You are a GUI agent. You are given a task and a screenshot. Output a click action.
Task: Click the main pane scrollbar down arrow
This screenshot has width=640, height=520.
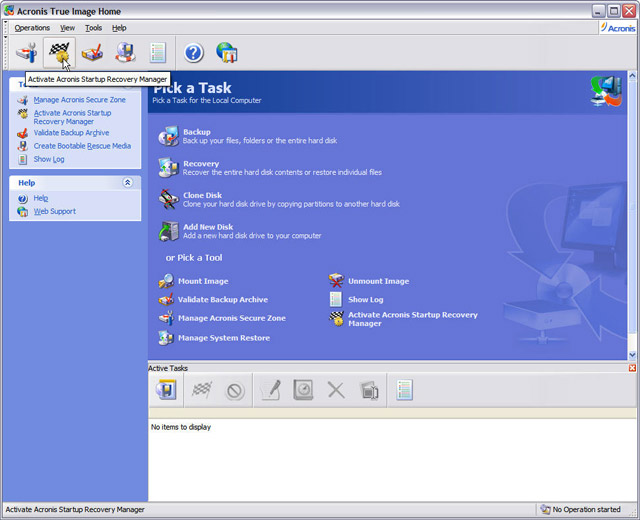[x=632, y=355]
